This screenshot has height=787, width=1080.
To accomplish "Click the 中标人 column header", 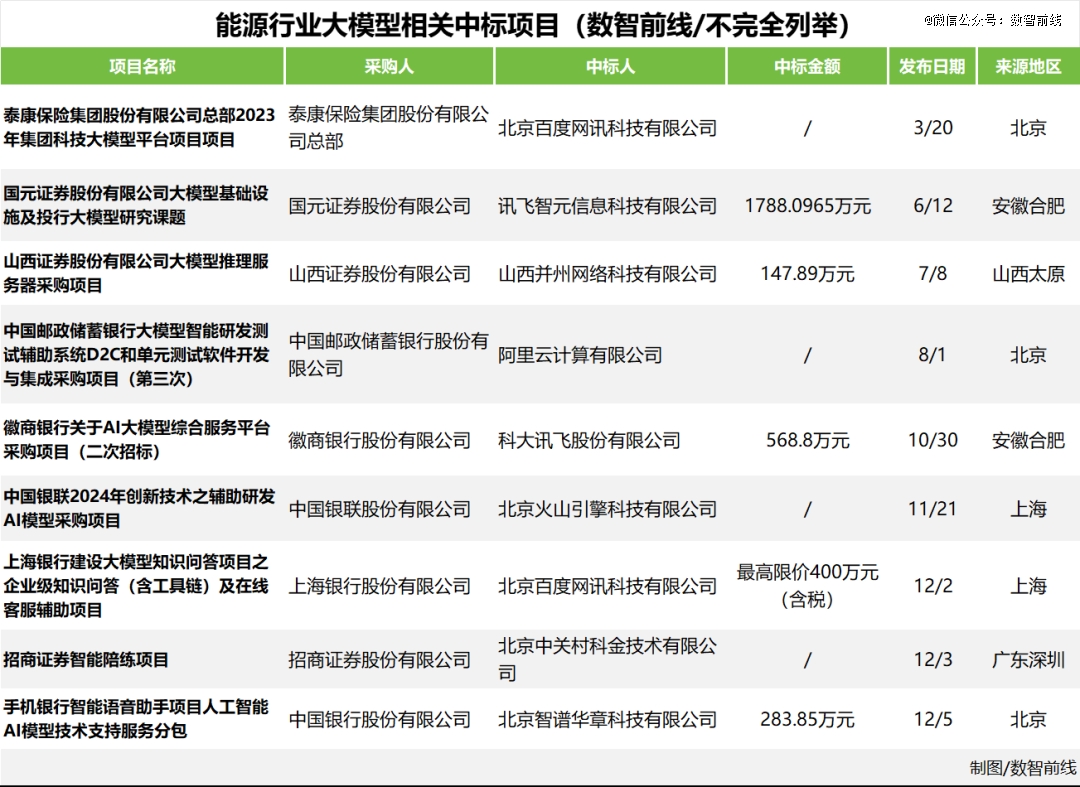I will 610,67.
